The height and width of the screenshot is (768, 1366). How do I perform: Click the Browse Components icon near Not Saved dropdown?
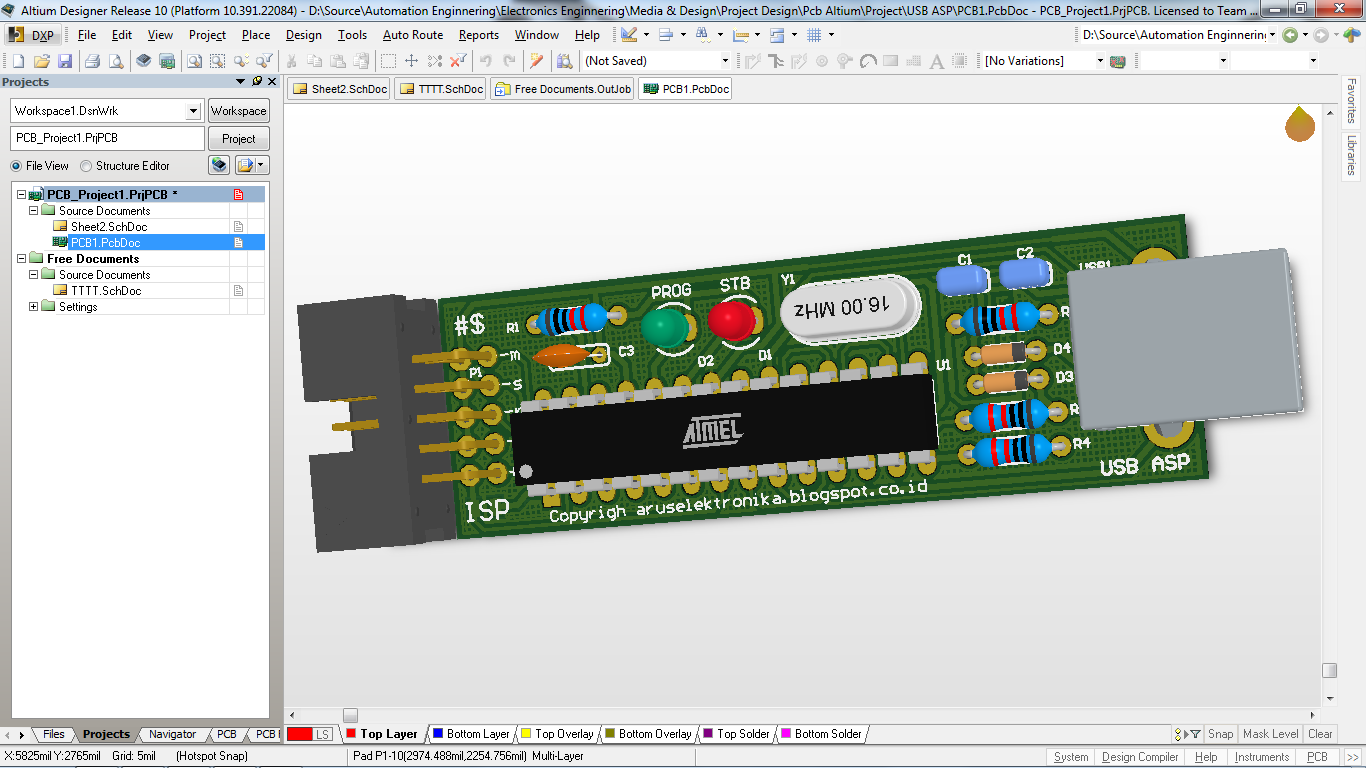[566, 60]
